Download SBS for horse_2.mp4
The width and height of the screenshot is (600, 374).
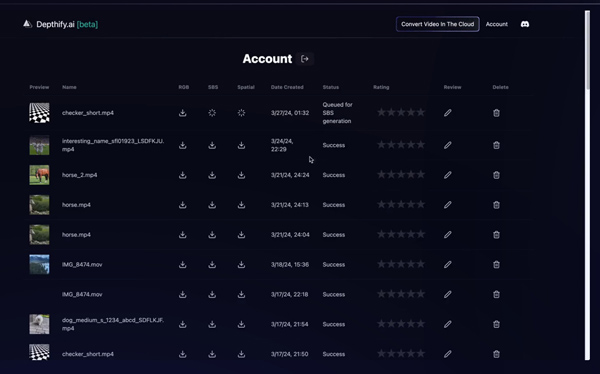212,175
